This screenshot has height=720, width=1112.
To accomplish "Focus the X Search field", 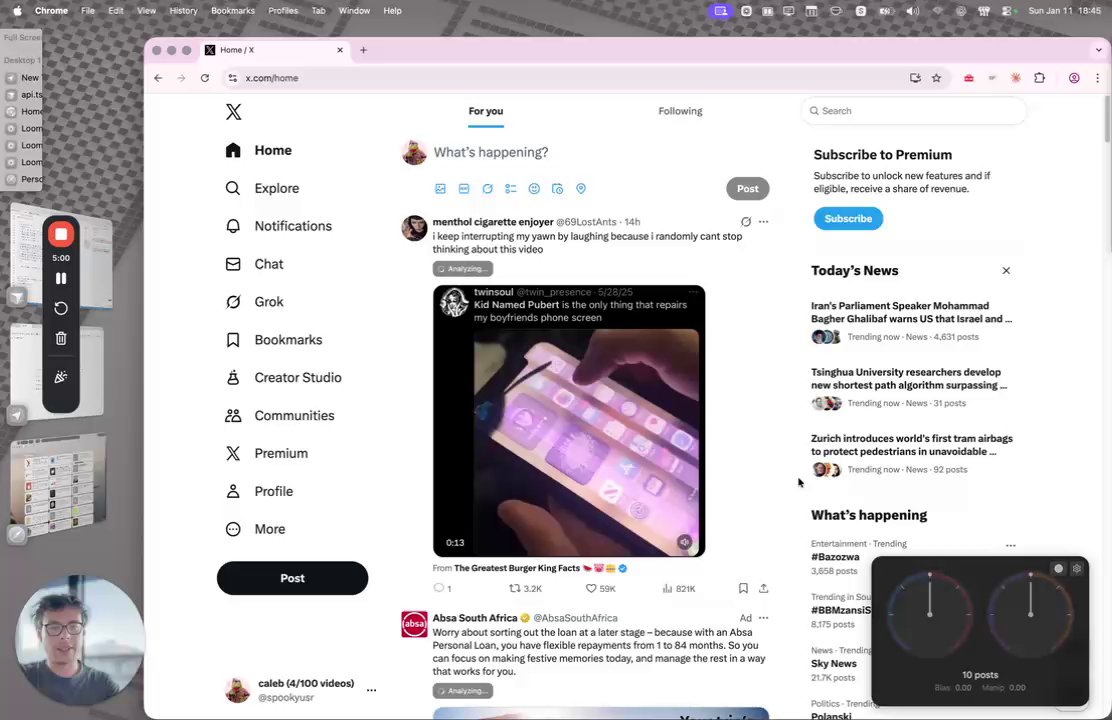I will (x=913, y=111).
